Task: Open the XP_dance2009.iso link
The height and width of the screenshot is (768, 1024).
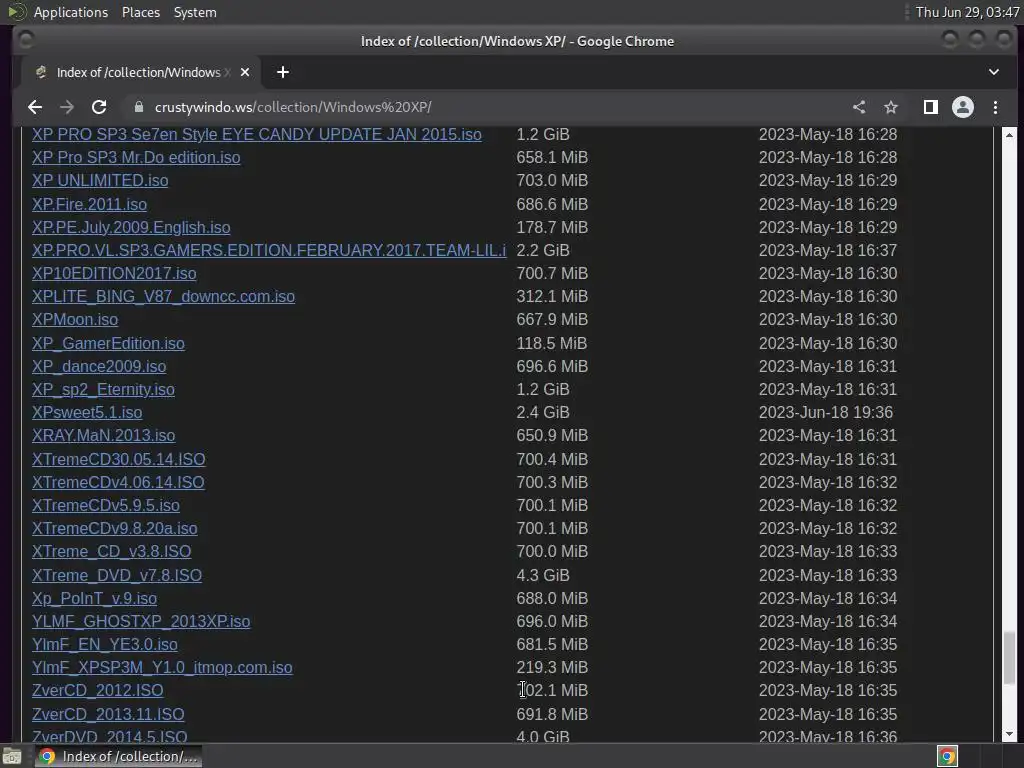Action: pyautogui.click(x=99, y=366)
